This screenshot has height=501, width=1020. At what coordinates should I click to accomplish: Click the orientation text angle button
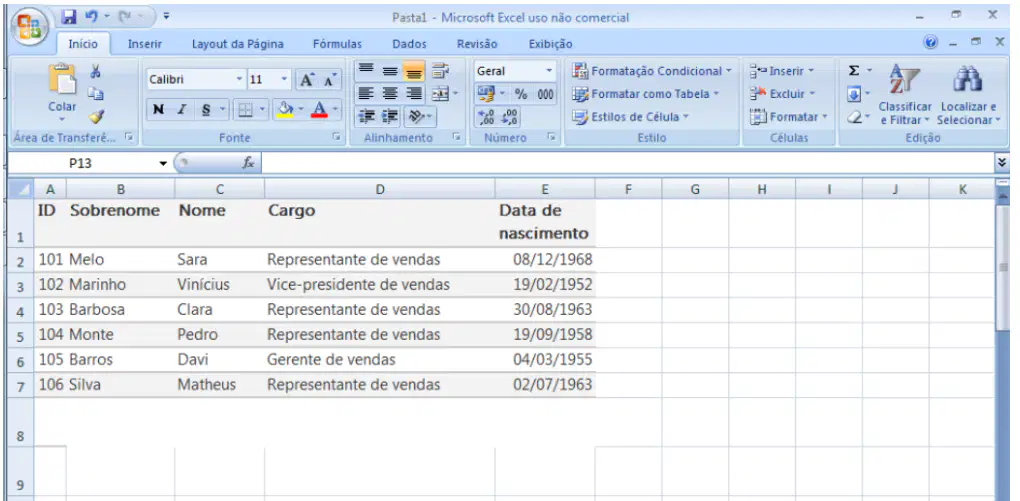(417, 116)
